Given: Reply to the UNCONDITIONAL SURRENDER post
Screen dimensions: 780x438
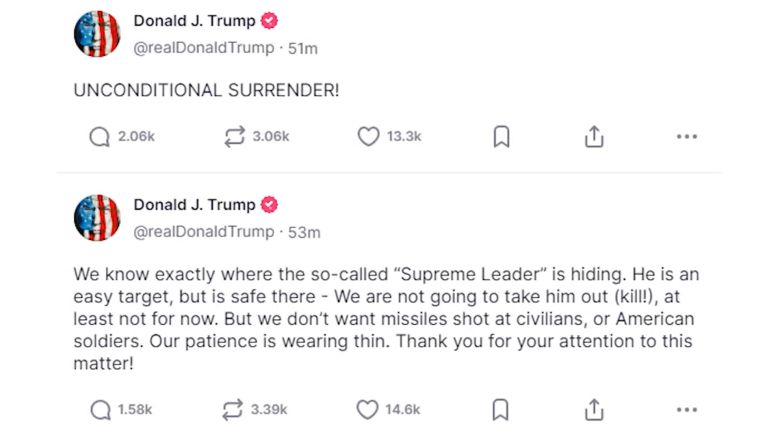Looking at the screenshot, I should pos(100,137).
